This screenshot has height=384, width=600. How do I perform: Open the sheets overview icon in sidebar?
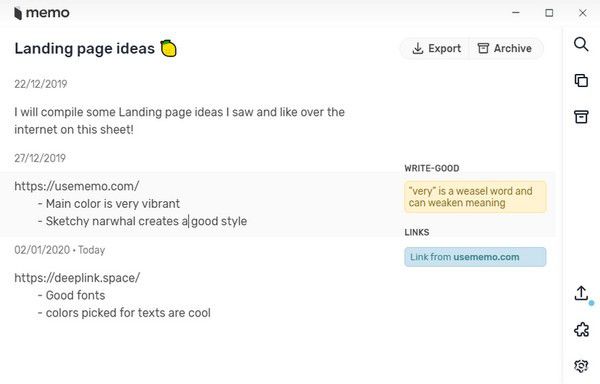581,80
